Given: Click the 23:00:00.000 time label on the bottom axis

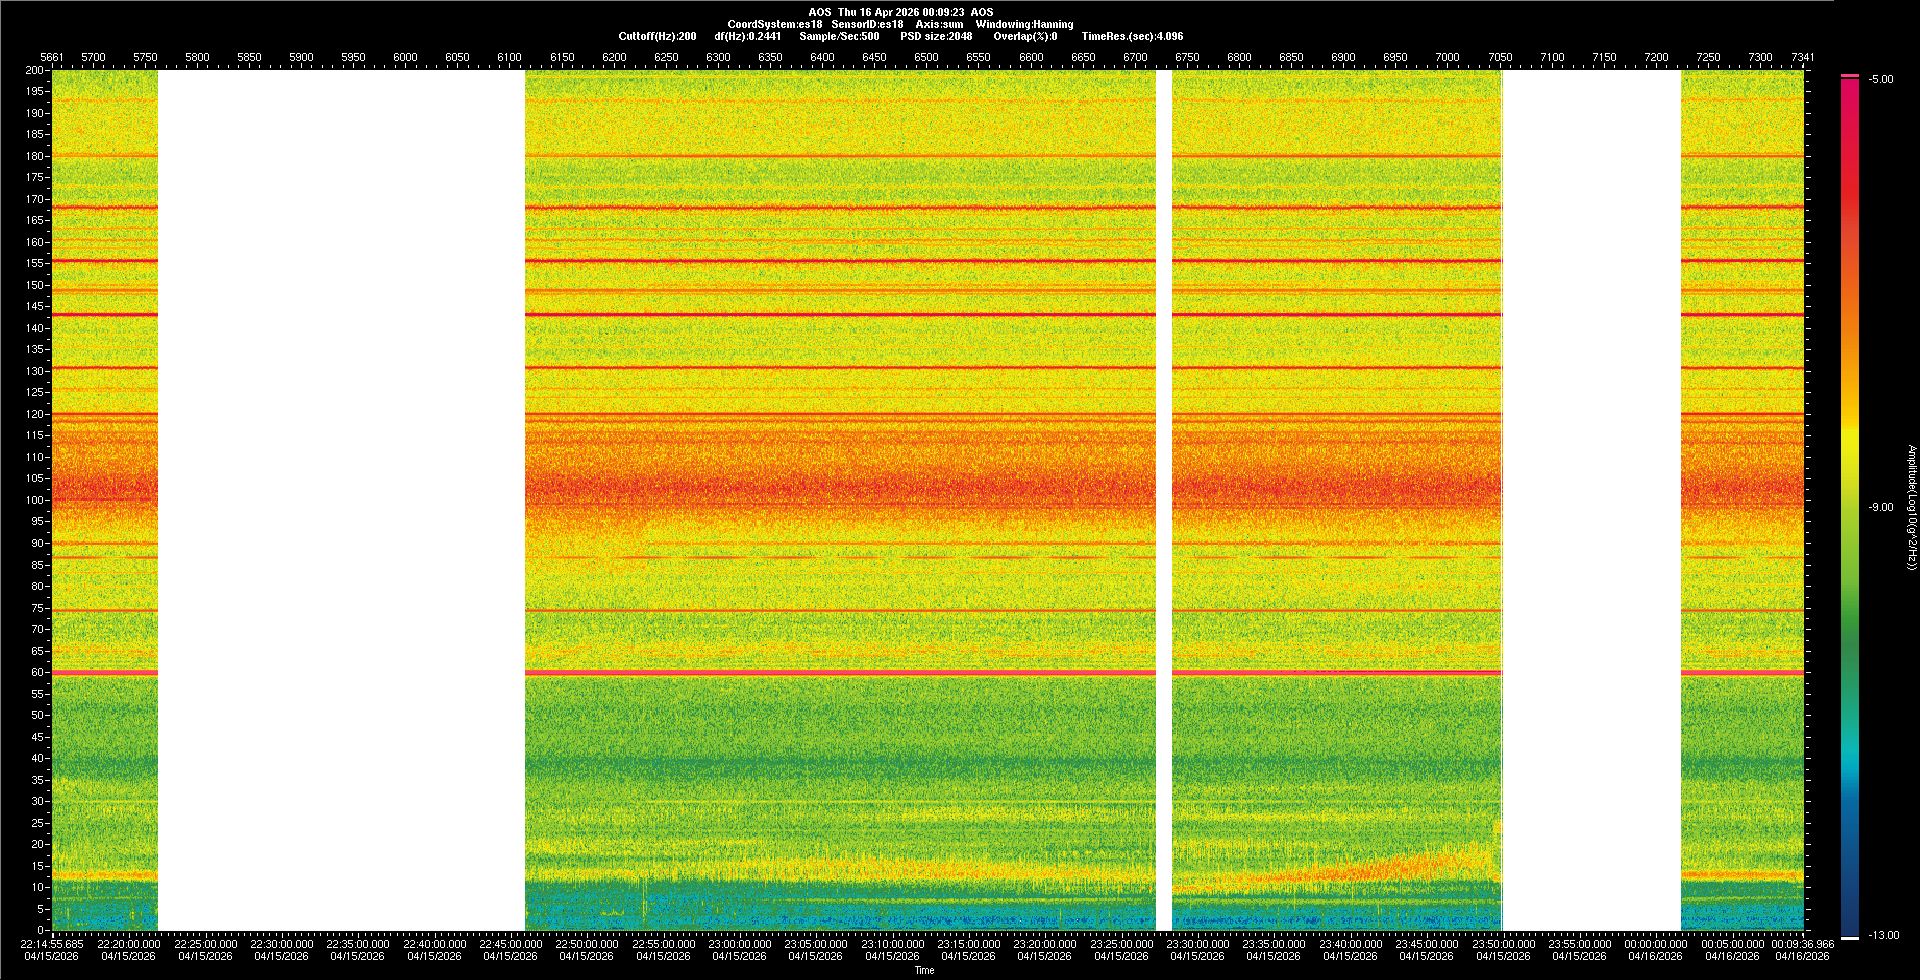Looking at the screenshot, I should tap(740, 944).
